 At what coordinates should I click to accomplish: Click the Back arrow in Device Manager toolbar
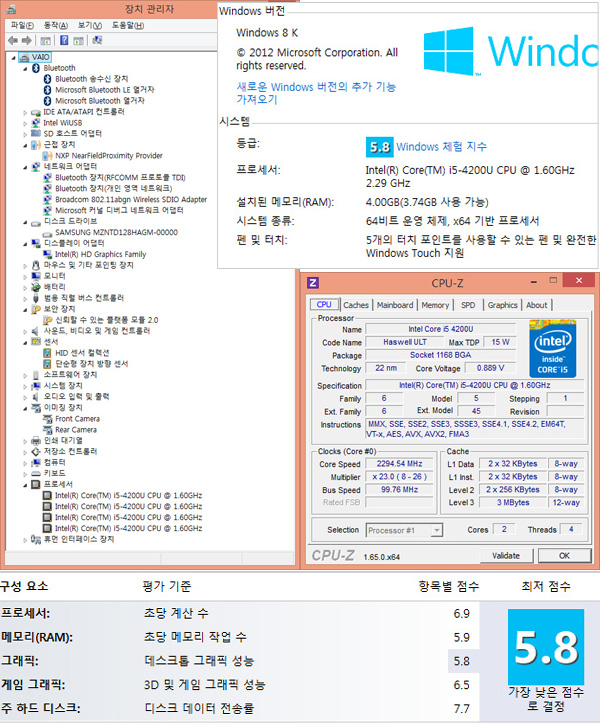pyautogui.click(x=13, y=41)
